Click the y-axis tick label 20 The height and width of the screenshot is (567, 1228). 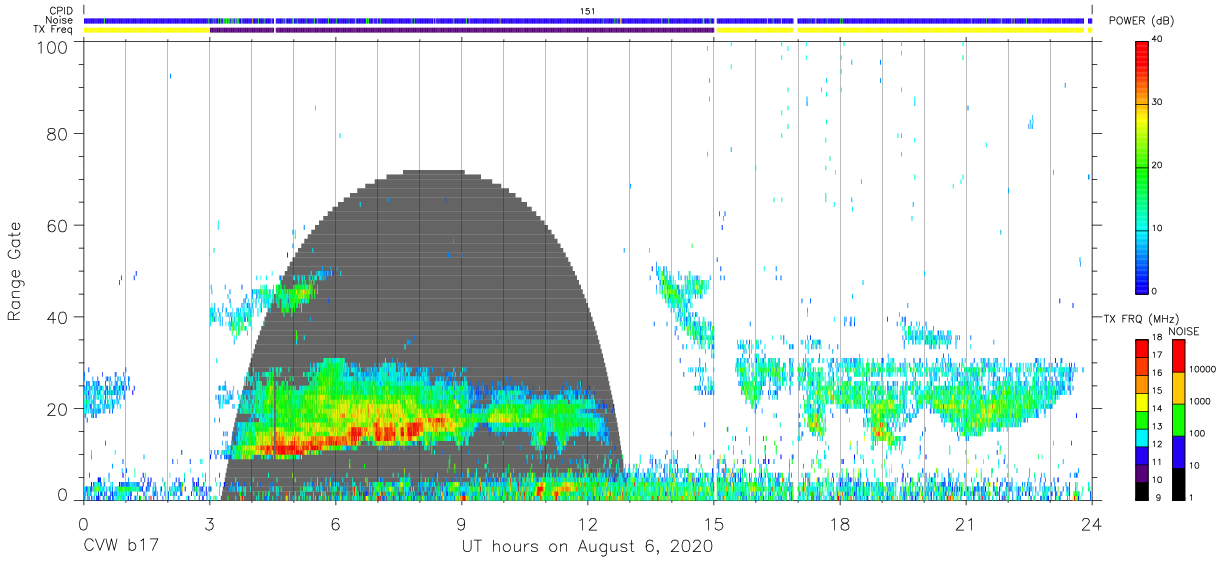pos(58,409)
